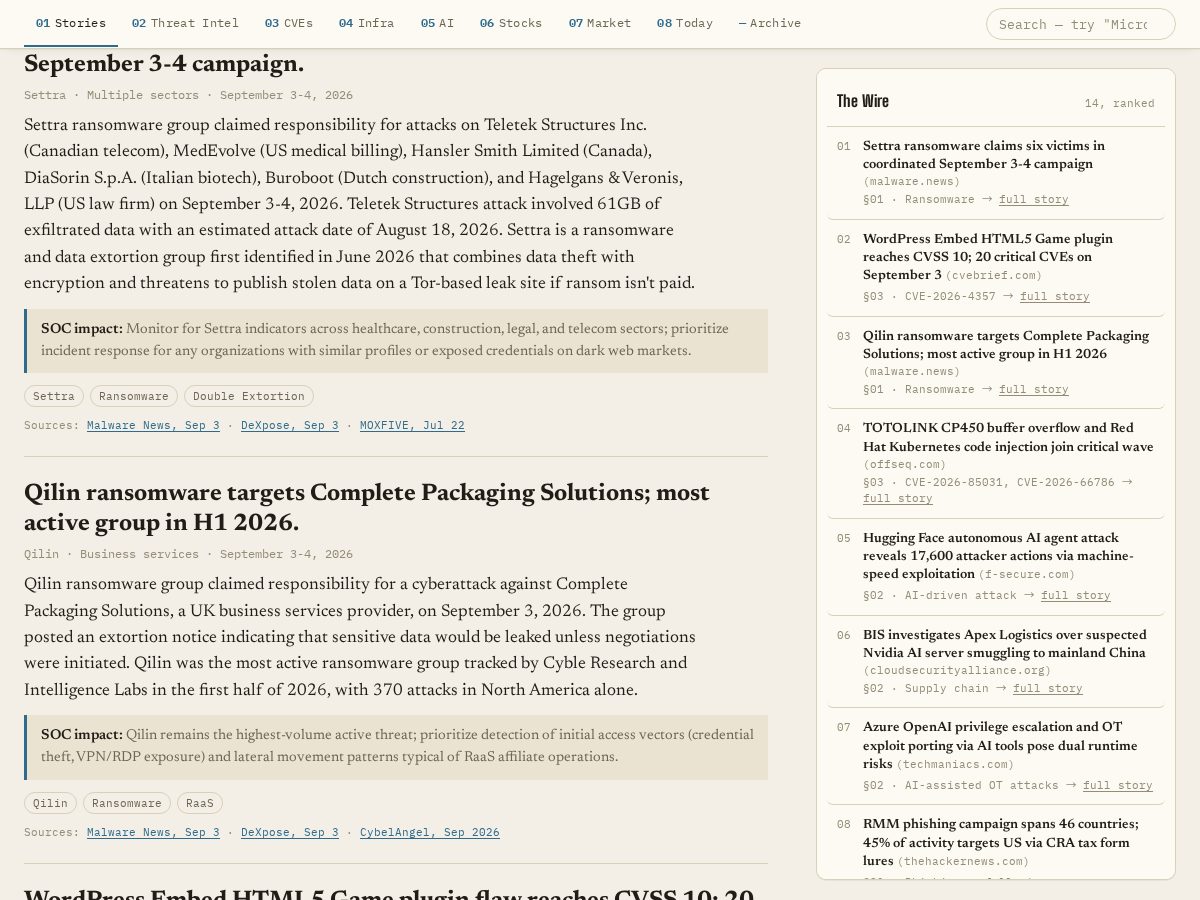Open the 06 Stocks tab
1200x900 pixels.
point(510,23)
